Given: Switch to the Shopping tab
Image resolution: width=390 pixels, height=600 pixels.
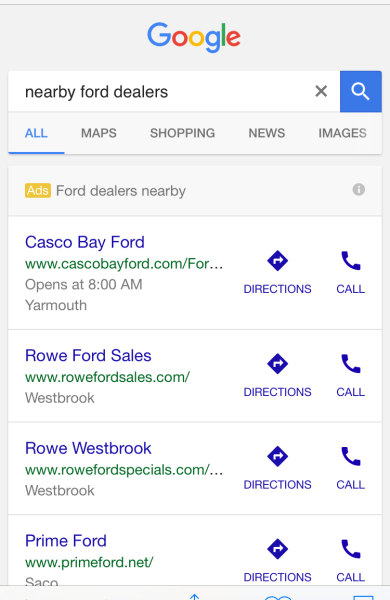Looking at the screenshot, I should [x=183, y=133].
